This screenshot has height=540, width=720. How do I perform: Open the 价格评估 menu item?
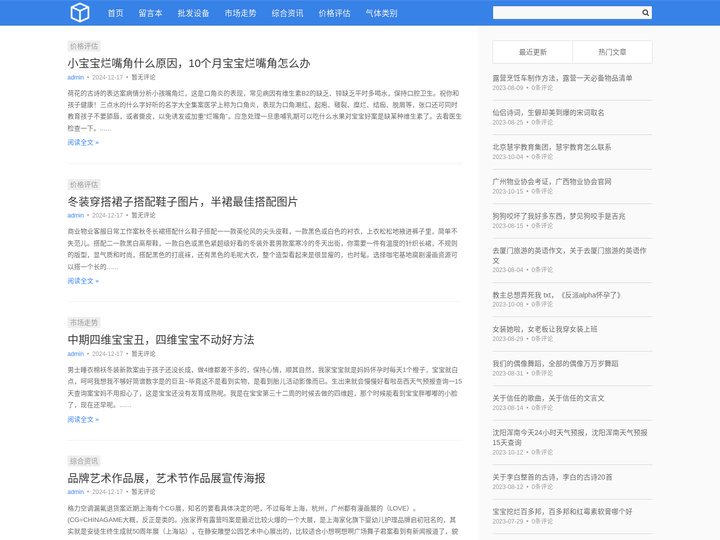(x=335, y=13)
